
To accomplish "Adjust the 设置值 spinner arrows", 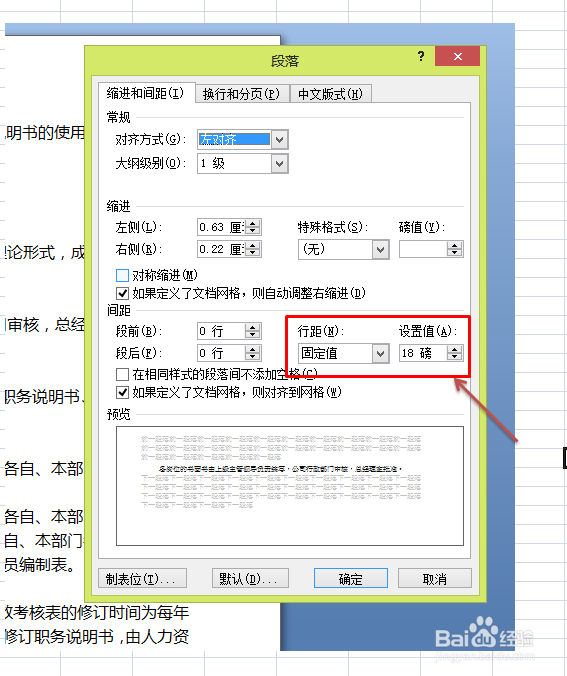I will [454, 353].
